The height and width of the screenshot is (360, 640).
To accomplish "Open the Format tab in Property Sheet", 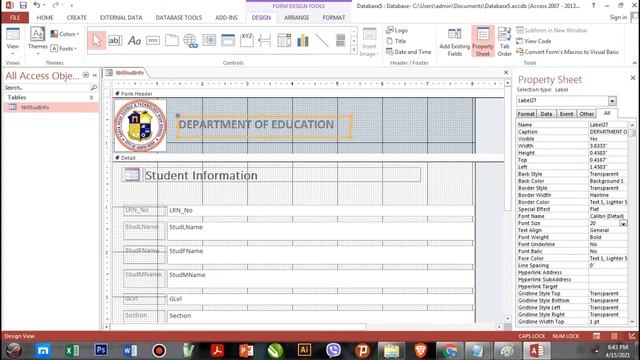I will point(526,114).
